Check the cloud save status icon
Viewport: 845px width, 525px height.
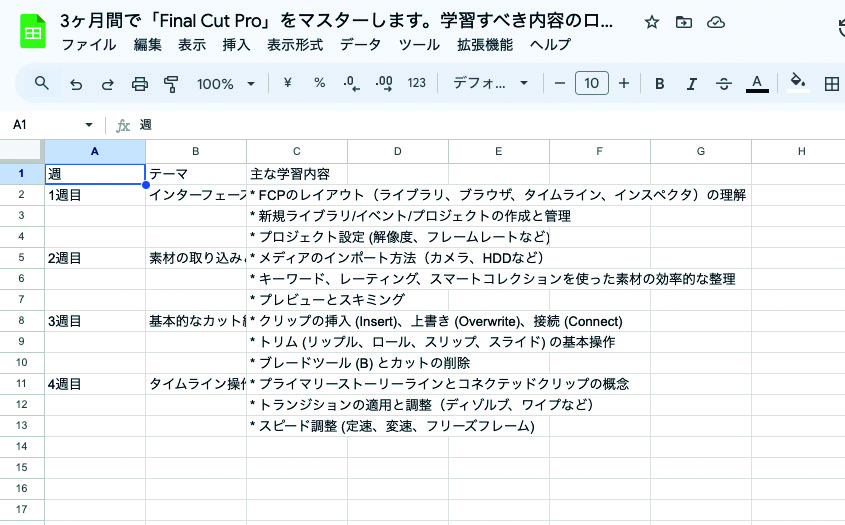click(x=716, y=22)
